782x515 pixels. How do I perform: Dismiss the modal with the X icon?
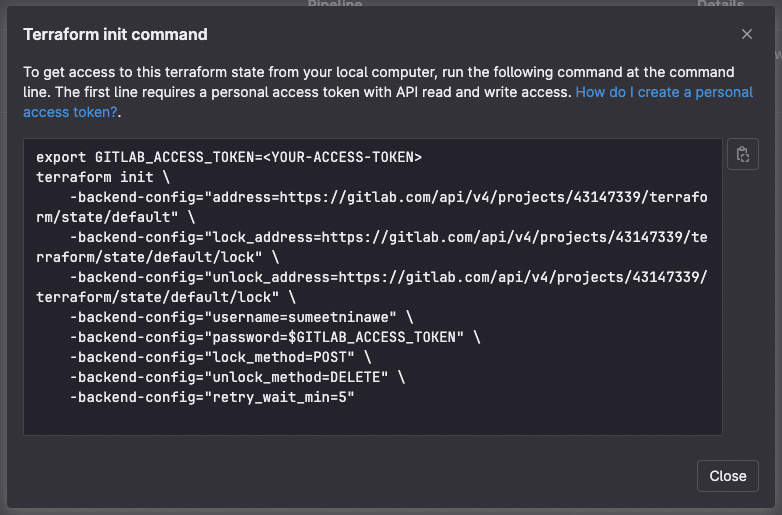click(746, 34)
